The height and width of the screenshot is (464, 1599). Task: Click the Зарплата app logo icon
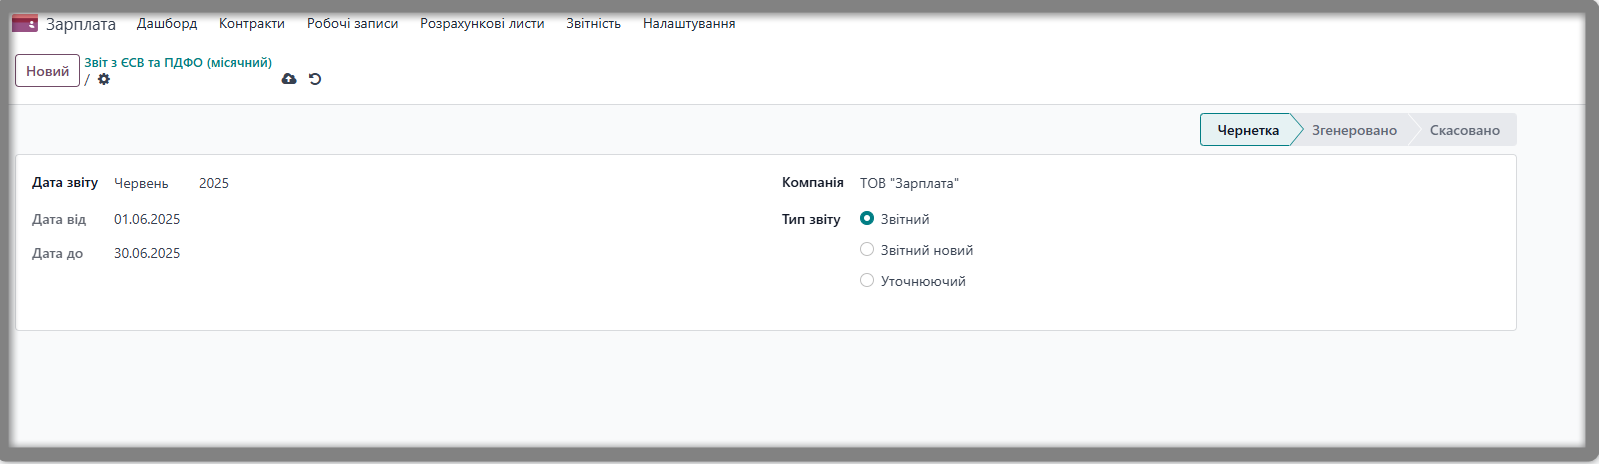click(25, 23)
